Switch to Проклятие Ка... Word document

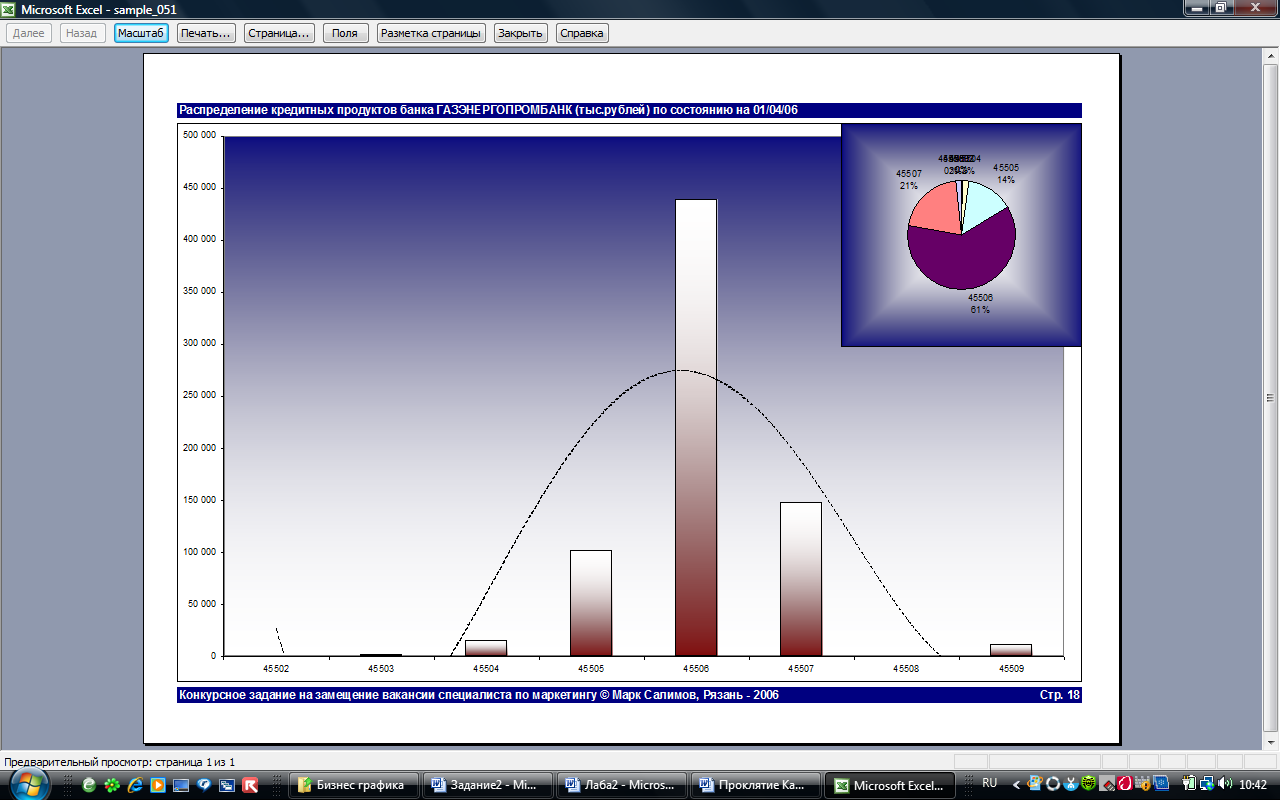756,785
